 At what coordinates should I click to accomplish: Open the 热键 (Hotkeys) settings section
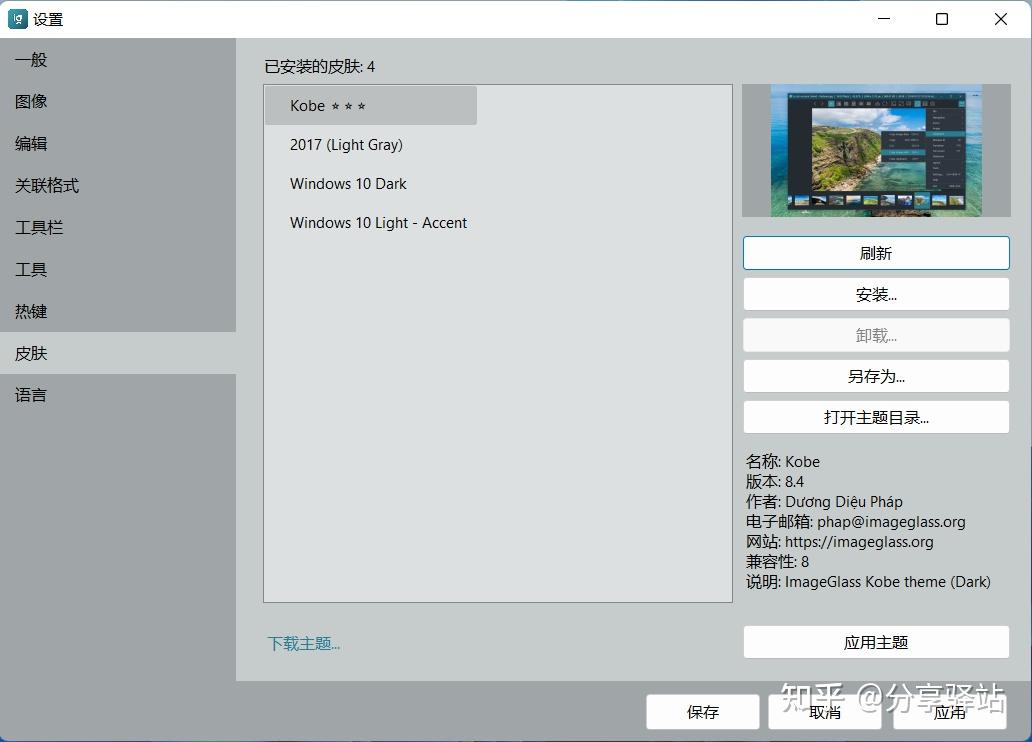pos(30,311)
